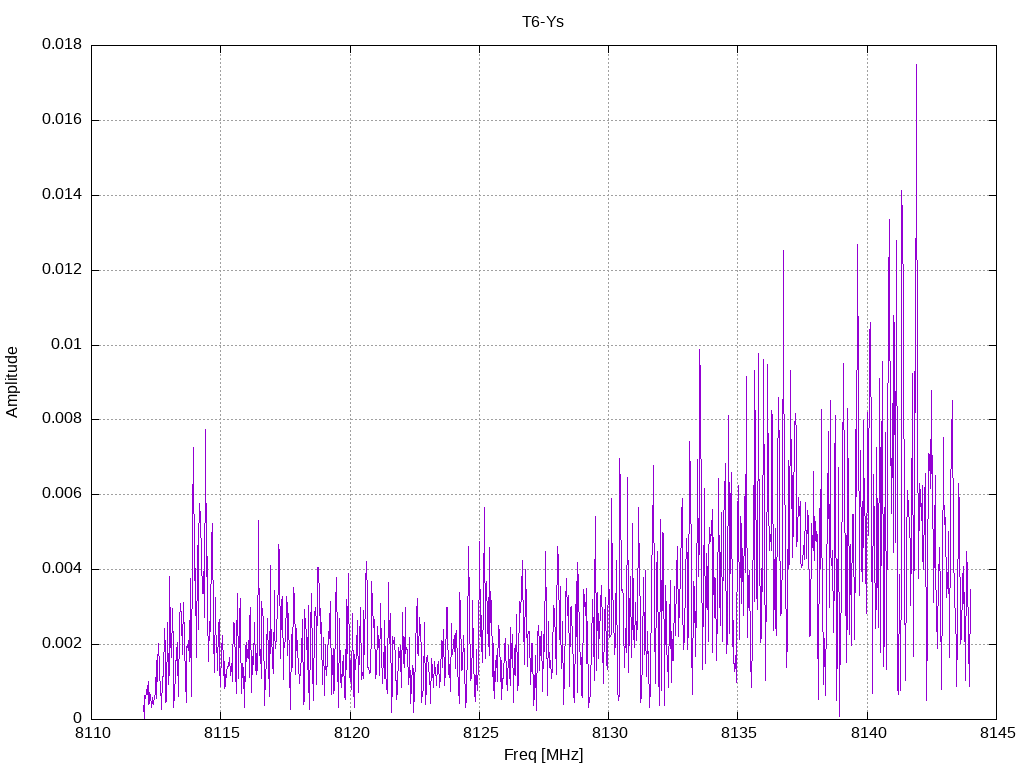Click the 0.018 y-axis tick label
The image size is (1024, 768).
pos(62,44)
